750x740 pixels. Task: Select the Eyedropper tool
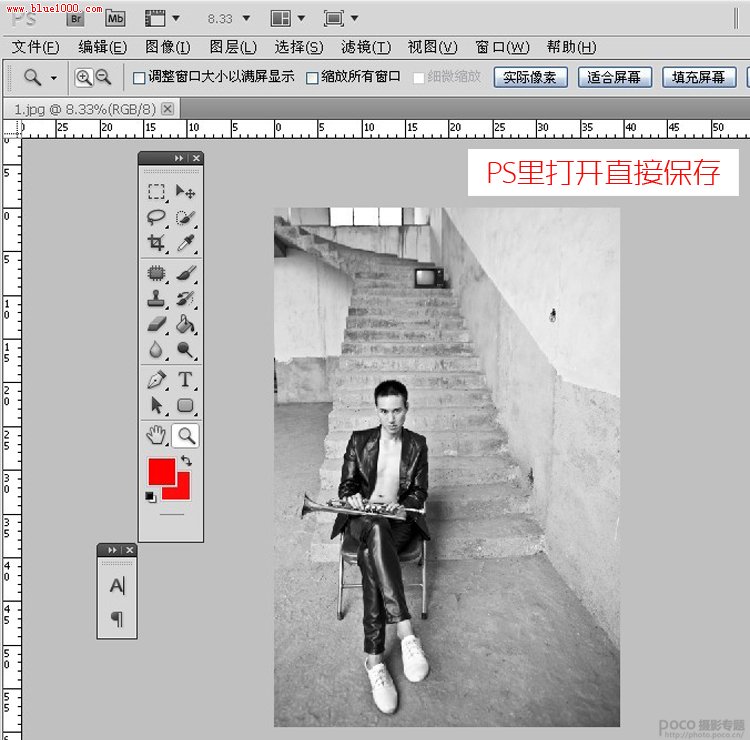186,243
